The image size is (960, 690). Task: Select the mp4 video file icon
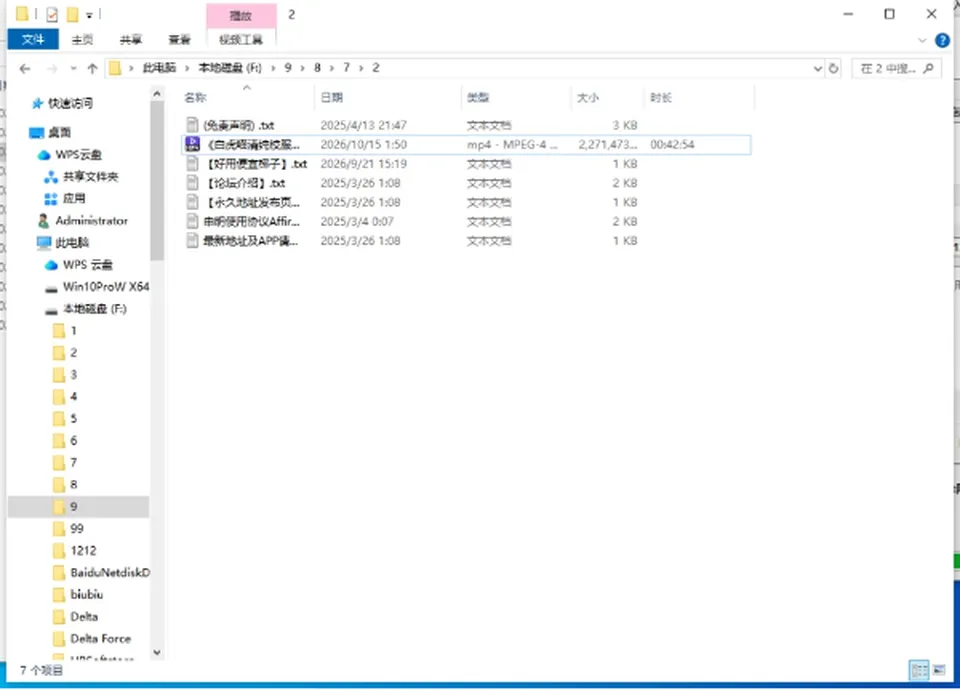coord(192,144)
